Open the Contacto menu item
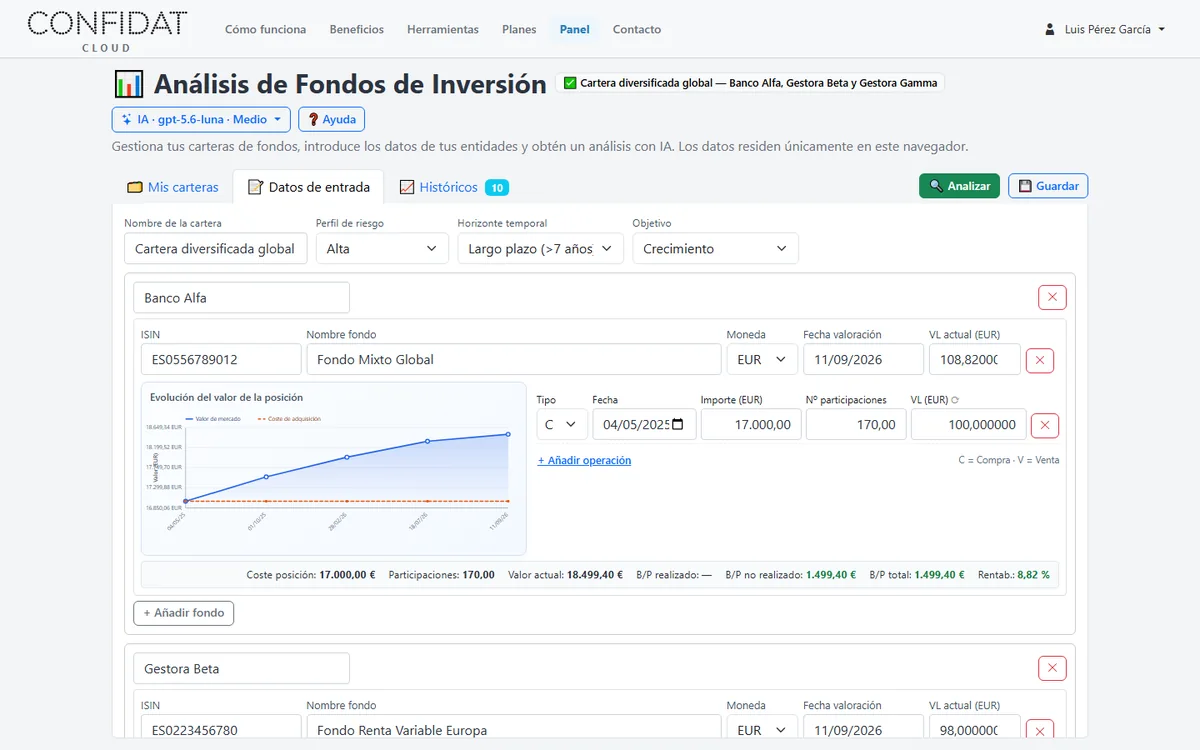 point(637,30)
